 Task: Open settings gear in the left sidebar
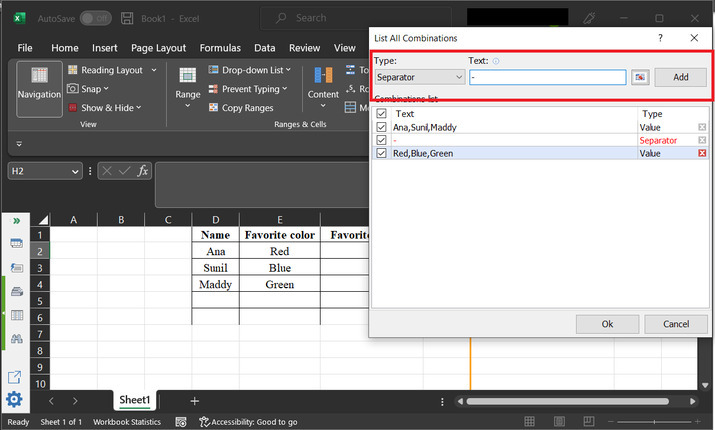point(15,400)
